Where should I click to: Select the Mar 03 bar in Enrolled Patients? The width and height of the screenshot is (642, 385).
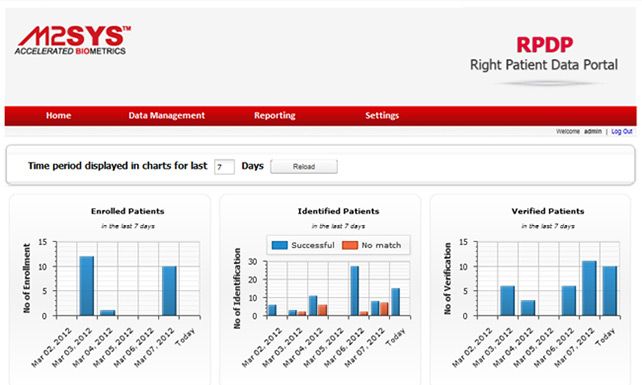pos(87,286)
